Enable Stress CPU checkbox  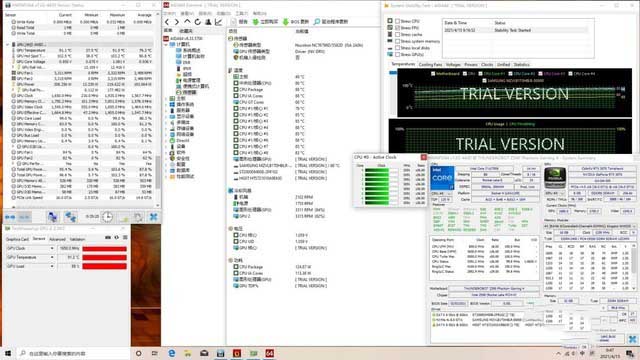click(x=397, y=21)
